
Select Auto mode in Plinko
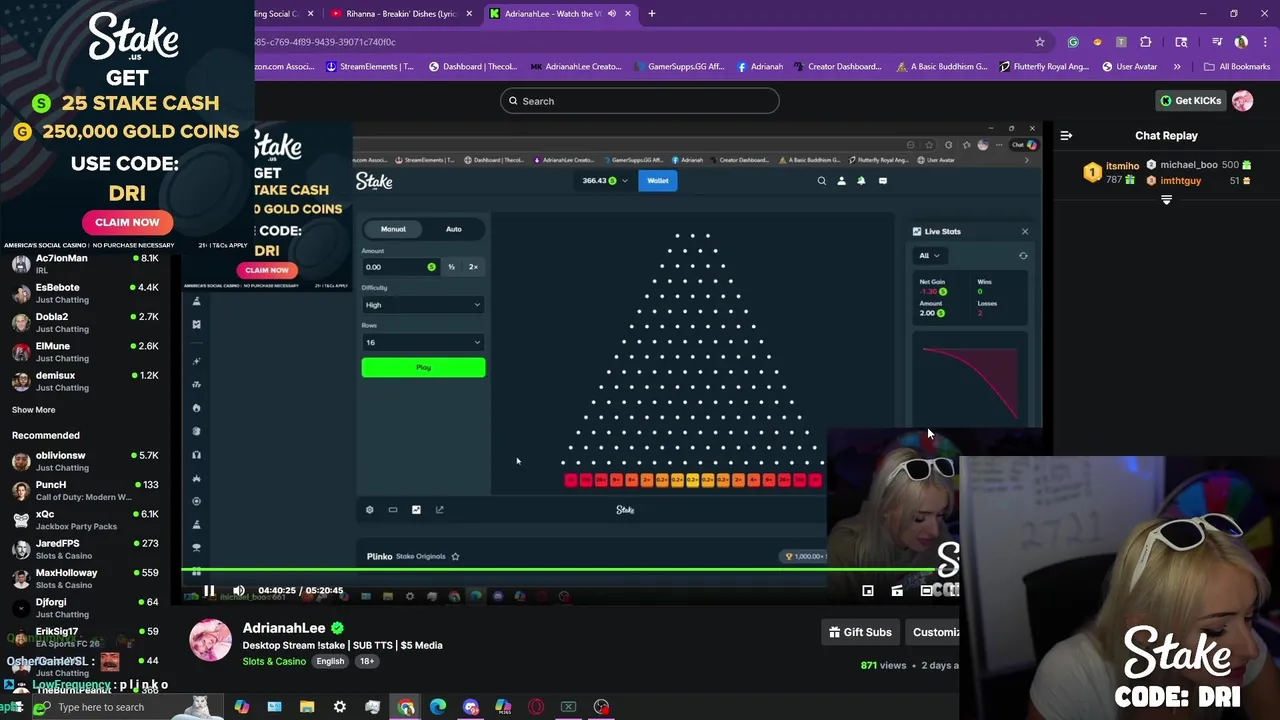coord(454,229)
